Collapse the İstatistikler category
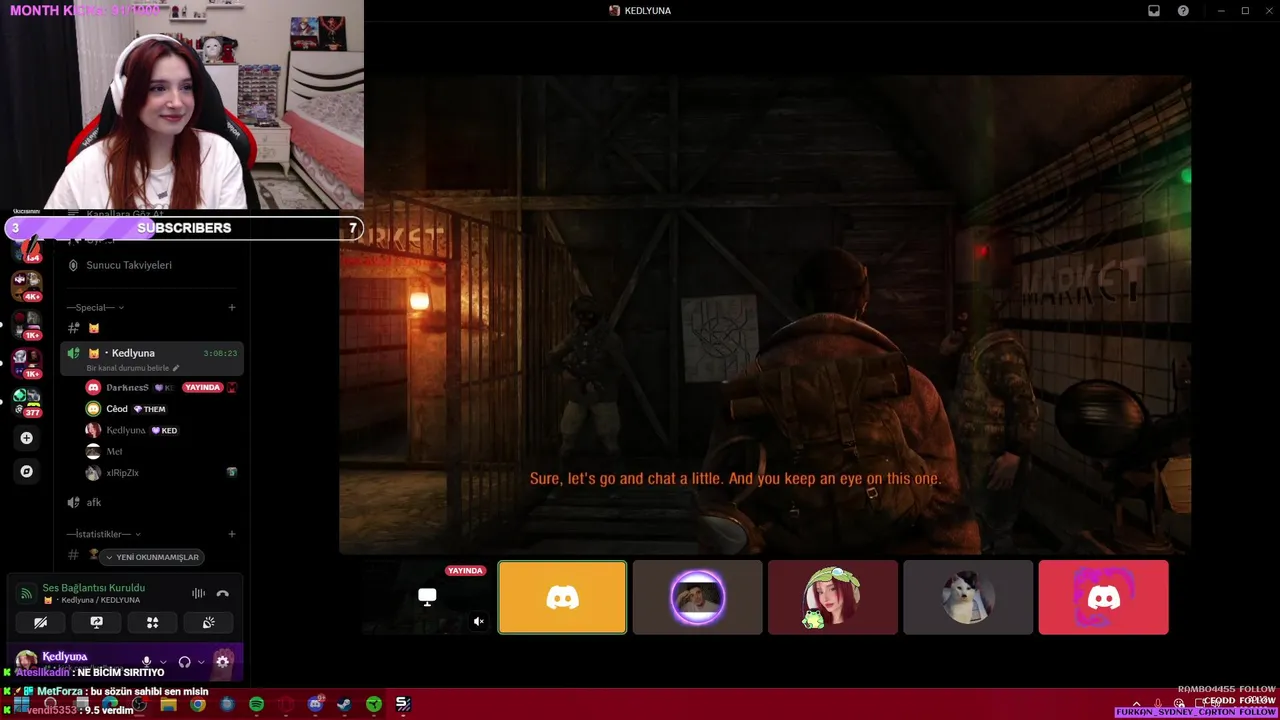Viewport: 1280px width, 720px height. 104,534
